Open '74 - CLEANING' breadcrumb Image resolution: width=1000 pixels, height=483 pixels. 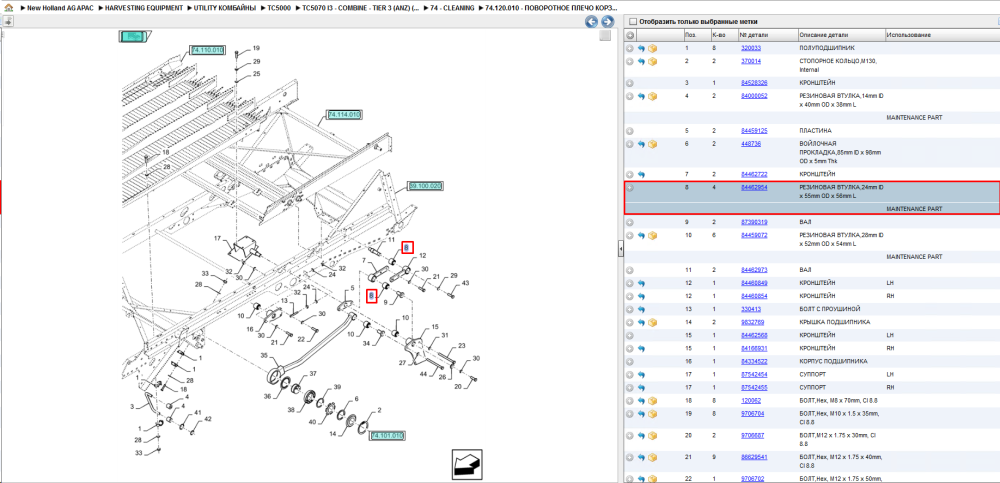point(453,8)
